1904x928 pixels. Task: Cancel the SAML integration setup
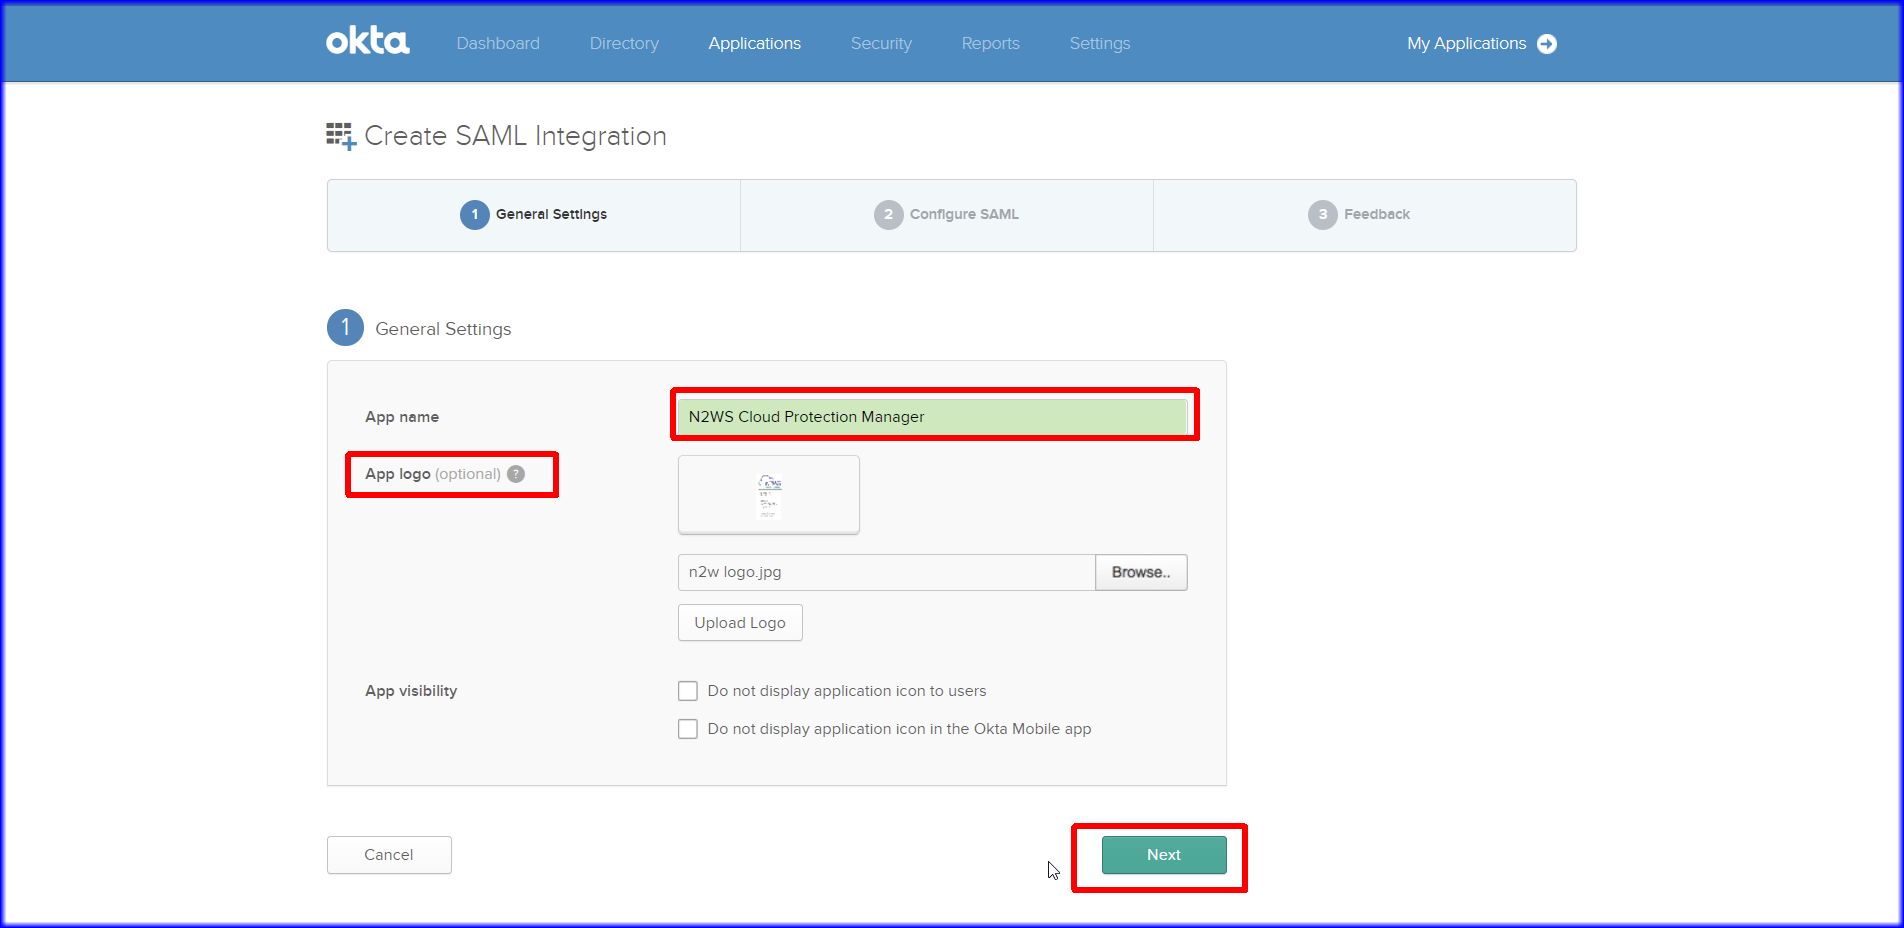389,855
